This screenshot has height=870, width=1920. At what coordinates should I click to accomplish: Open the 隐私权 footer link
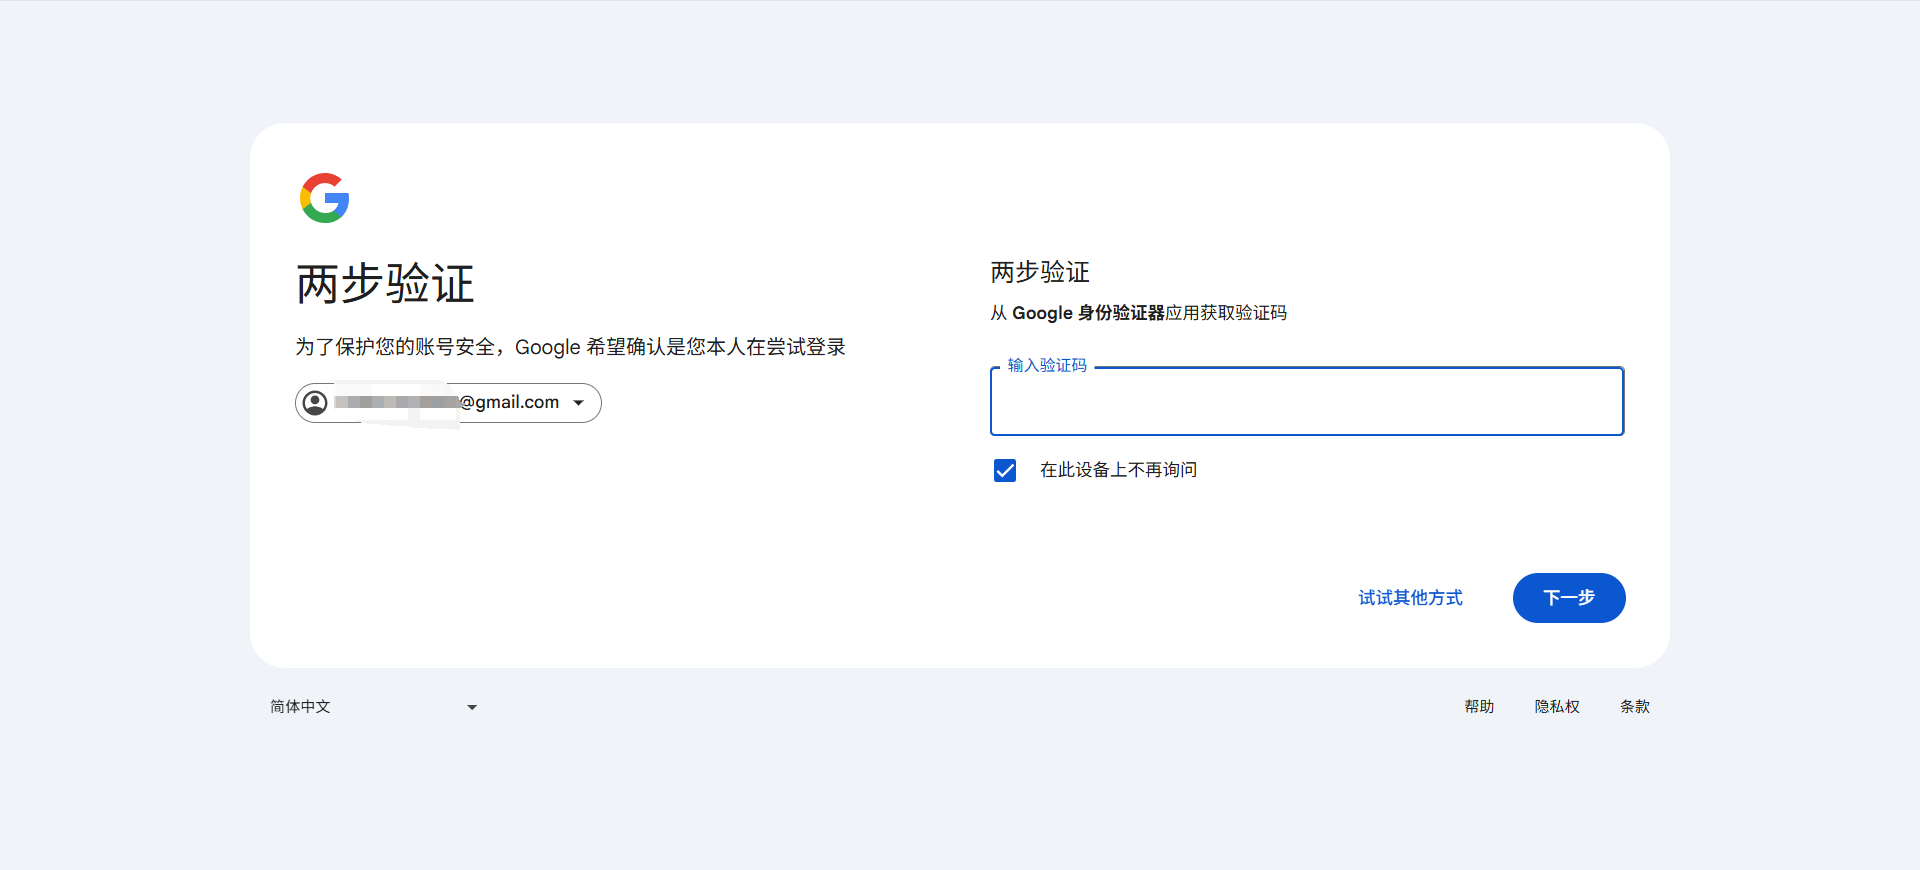tap(1557, 707)
